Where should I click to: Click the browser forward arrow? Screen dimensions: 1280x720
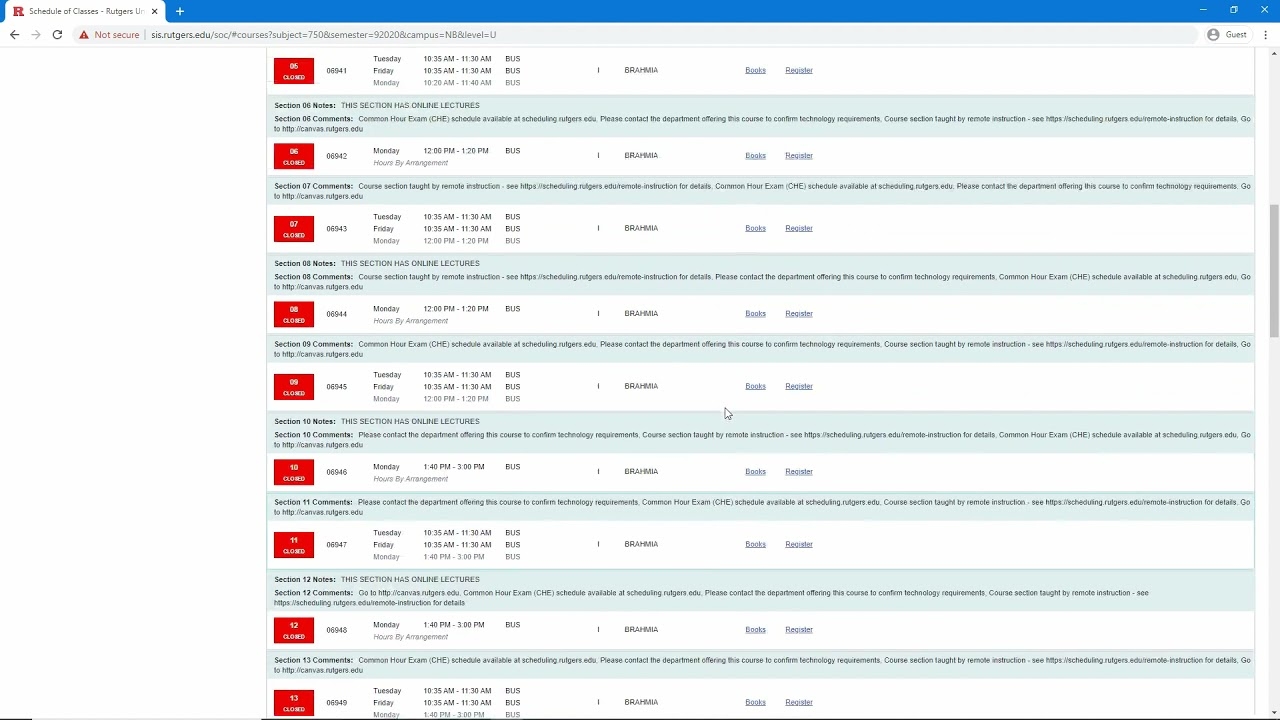point(36,35)
